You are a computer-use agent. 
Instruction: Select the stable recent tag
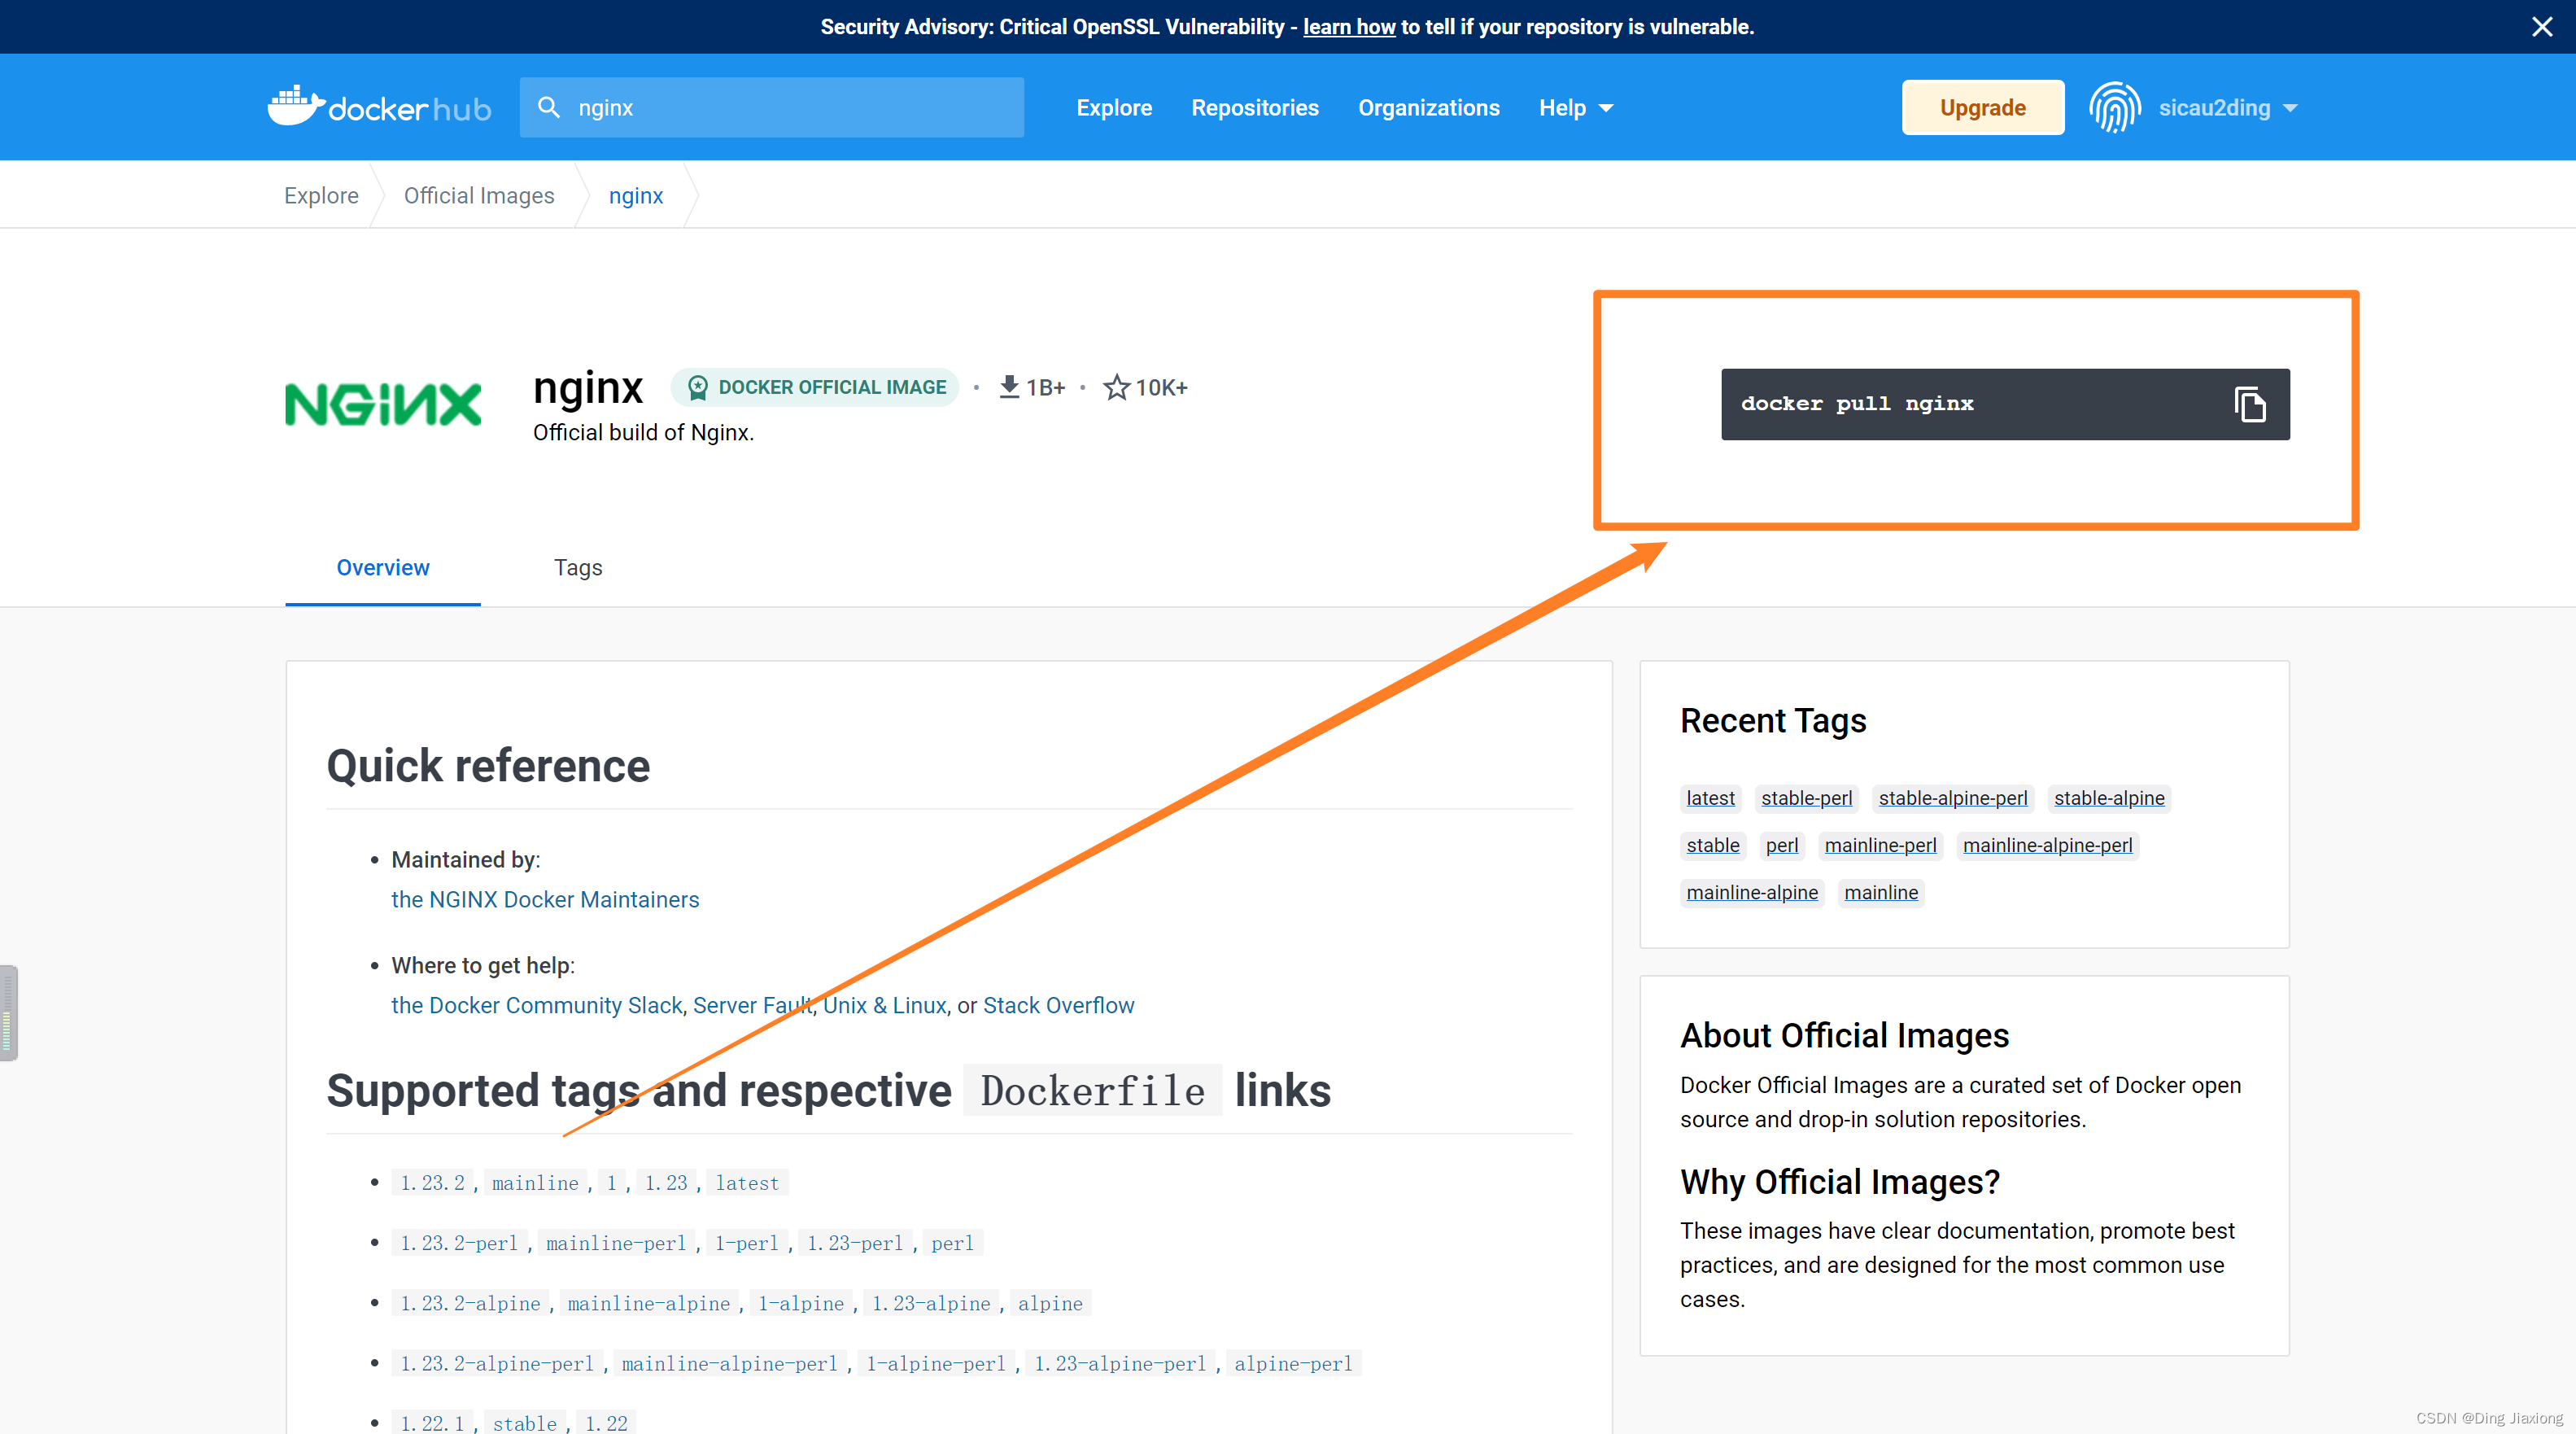tap(1712, 845)
